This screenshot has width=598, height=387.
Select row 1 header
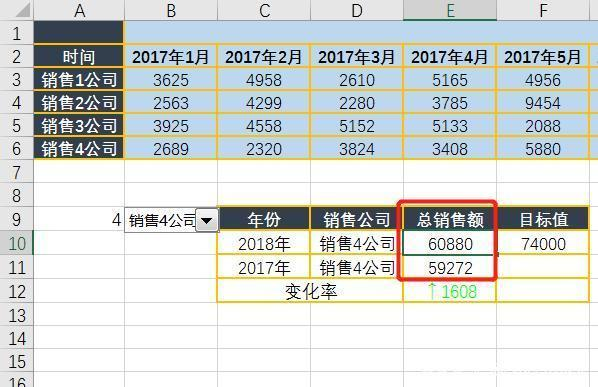[x=16, y=33]
